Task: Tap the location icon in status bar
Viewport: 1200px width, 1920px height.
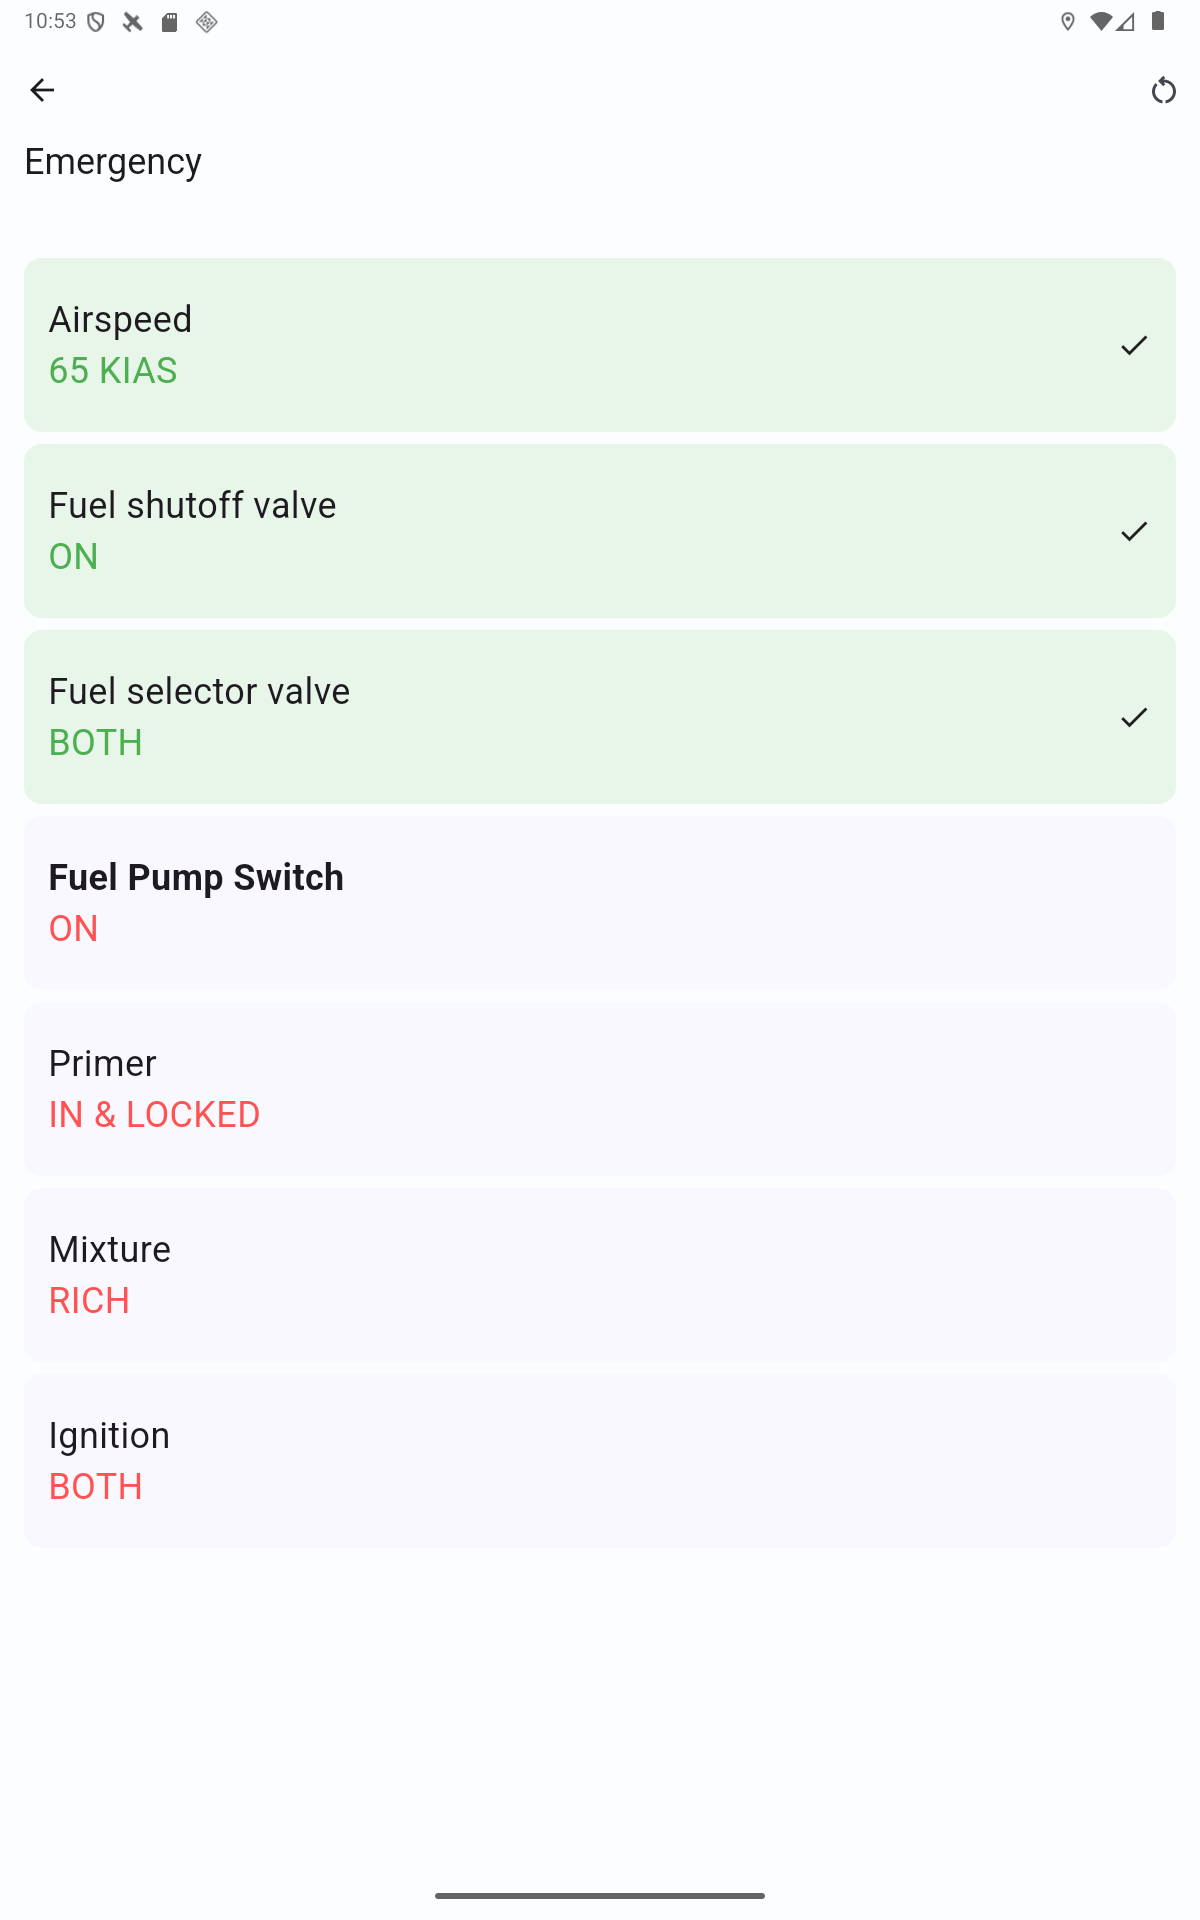Action: (x=1068, y=22)
